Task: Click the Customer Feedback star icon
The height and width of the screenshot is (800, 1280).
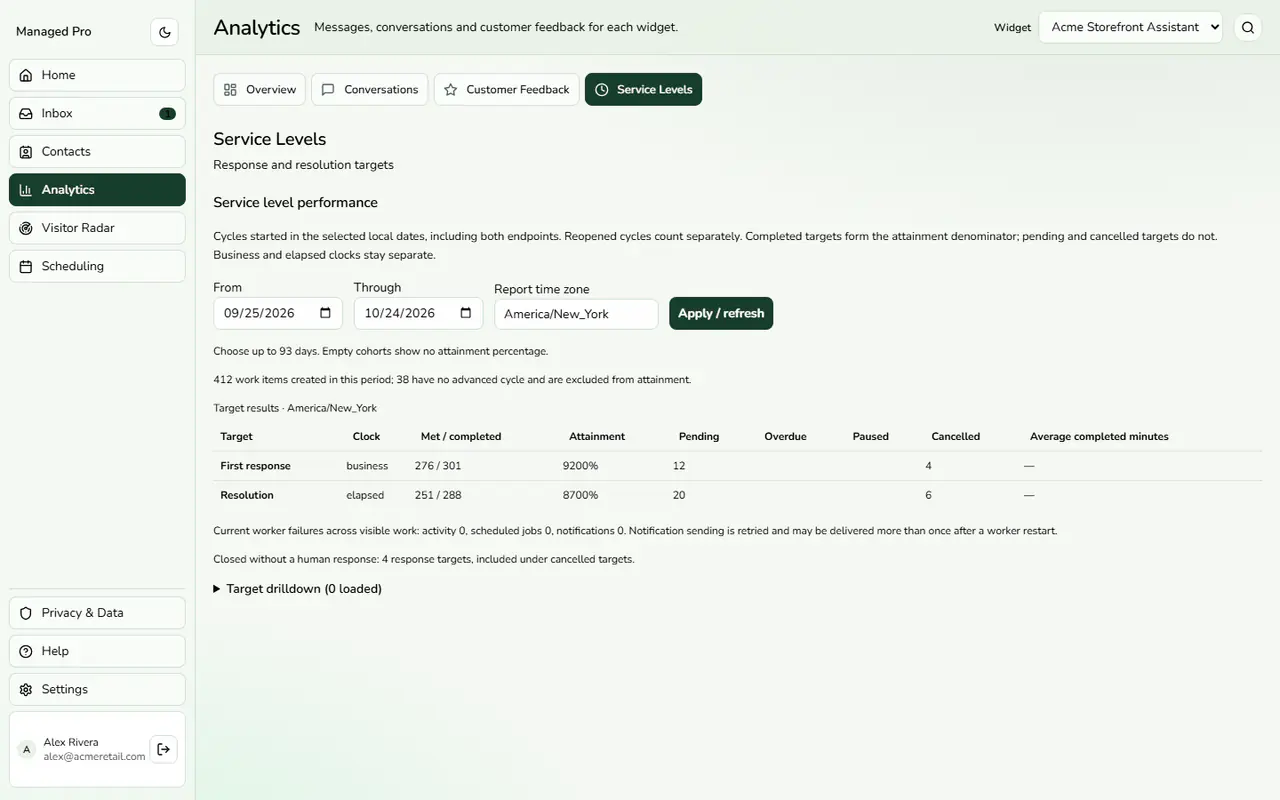Action: tap(451, 90)
